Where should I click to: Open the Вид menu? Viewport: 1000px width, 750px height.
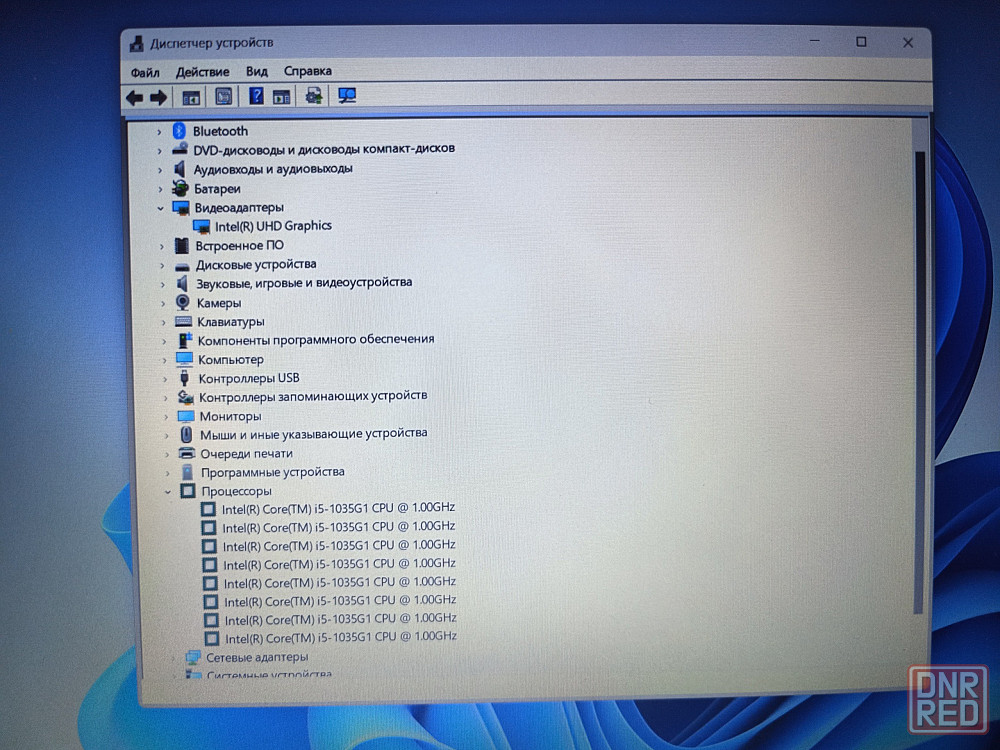coord(257,71)
